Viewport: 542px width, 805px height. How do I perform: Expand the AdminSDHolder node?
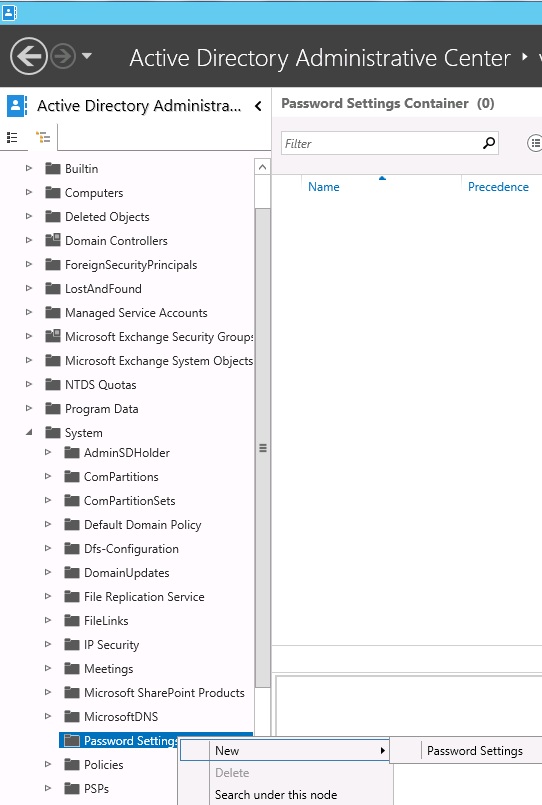pyautogui.click(x=48, y=452)
